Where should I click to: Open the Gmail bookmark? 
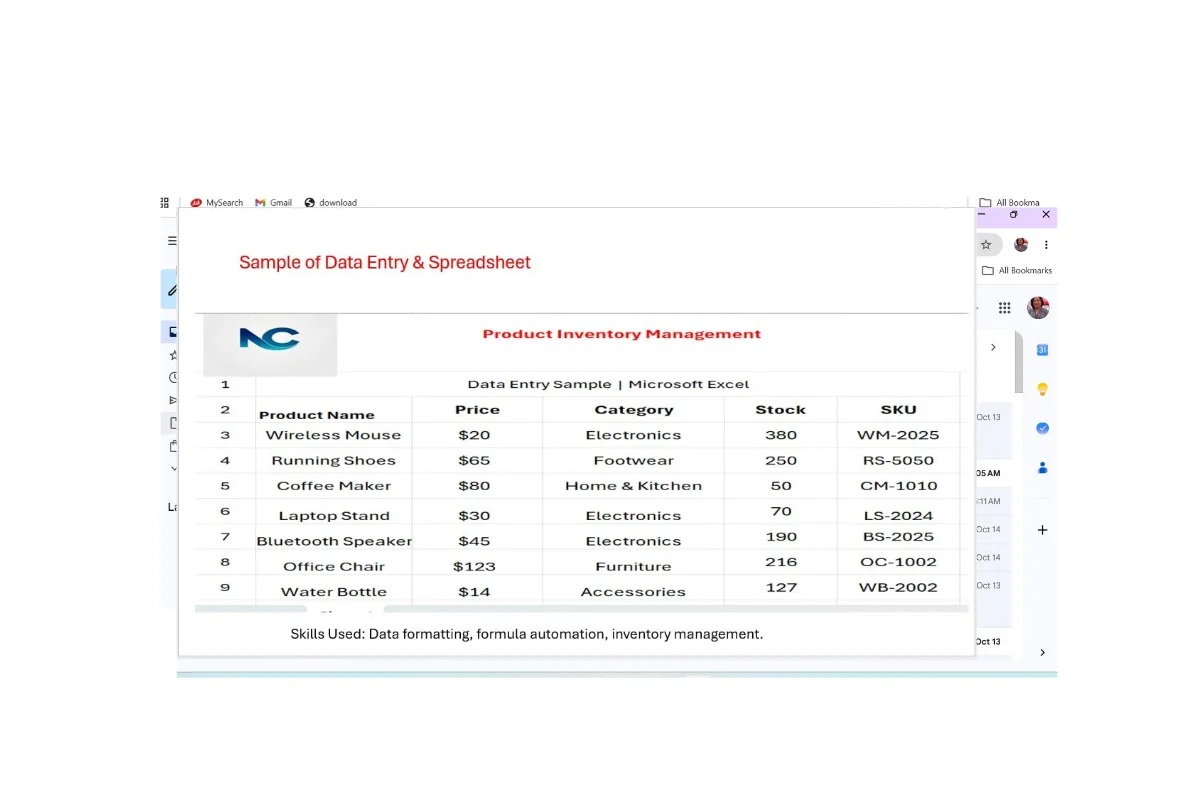tap(273, 202)
